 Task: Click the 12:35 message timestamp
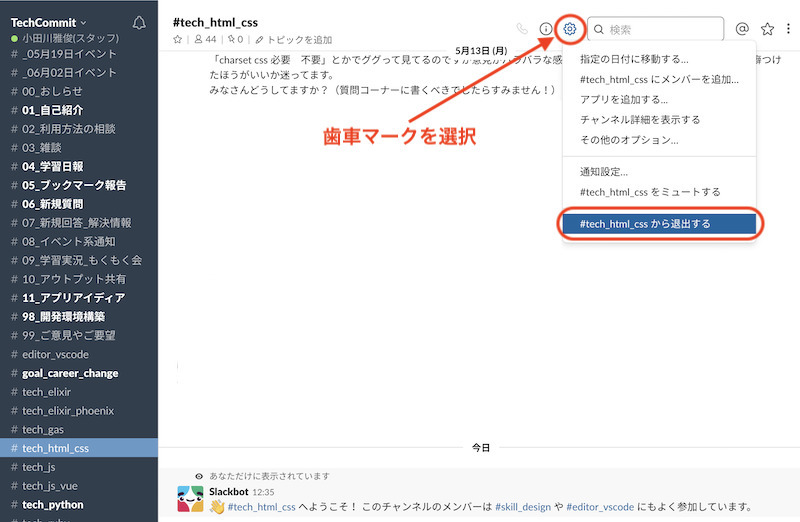coord(263,492)
